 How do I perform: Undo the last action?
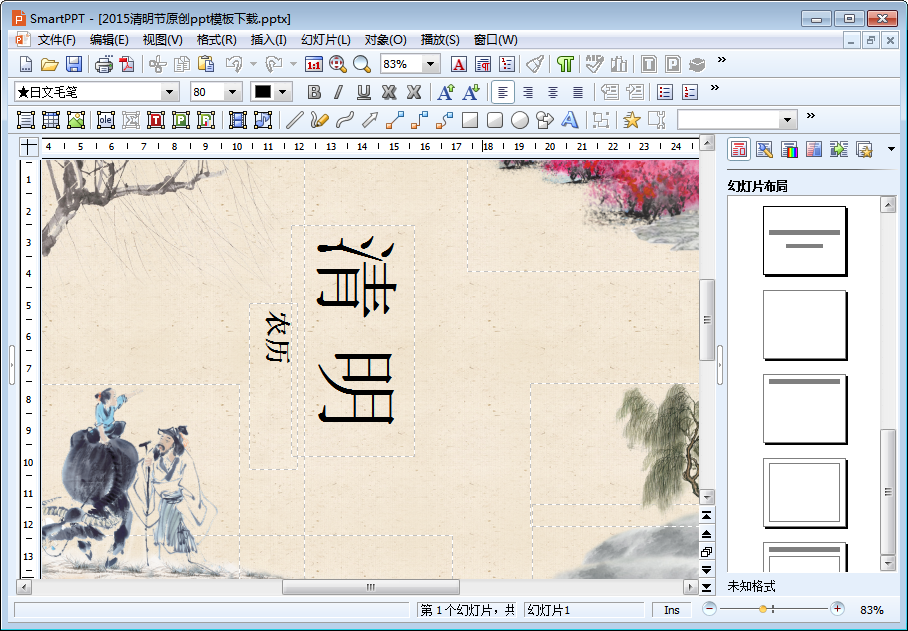[234, 64]
